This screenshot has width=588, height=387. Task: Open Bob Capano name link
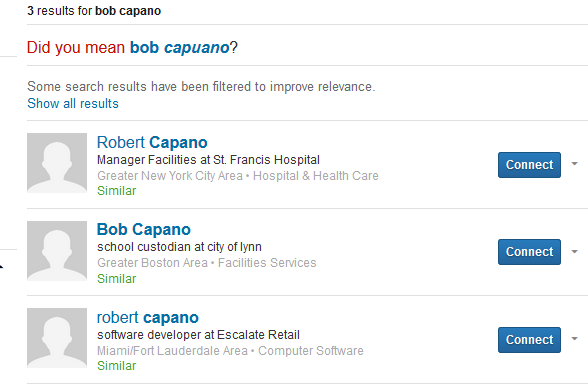[x=144, y=230]
